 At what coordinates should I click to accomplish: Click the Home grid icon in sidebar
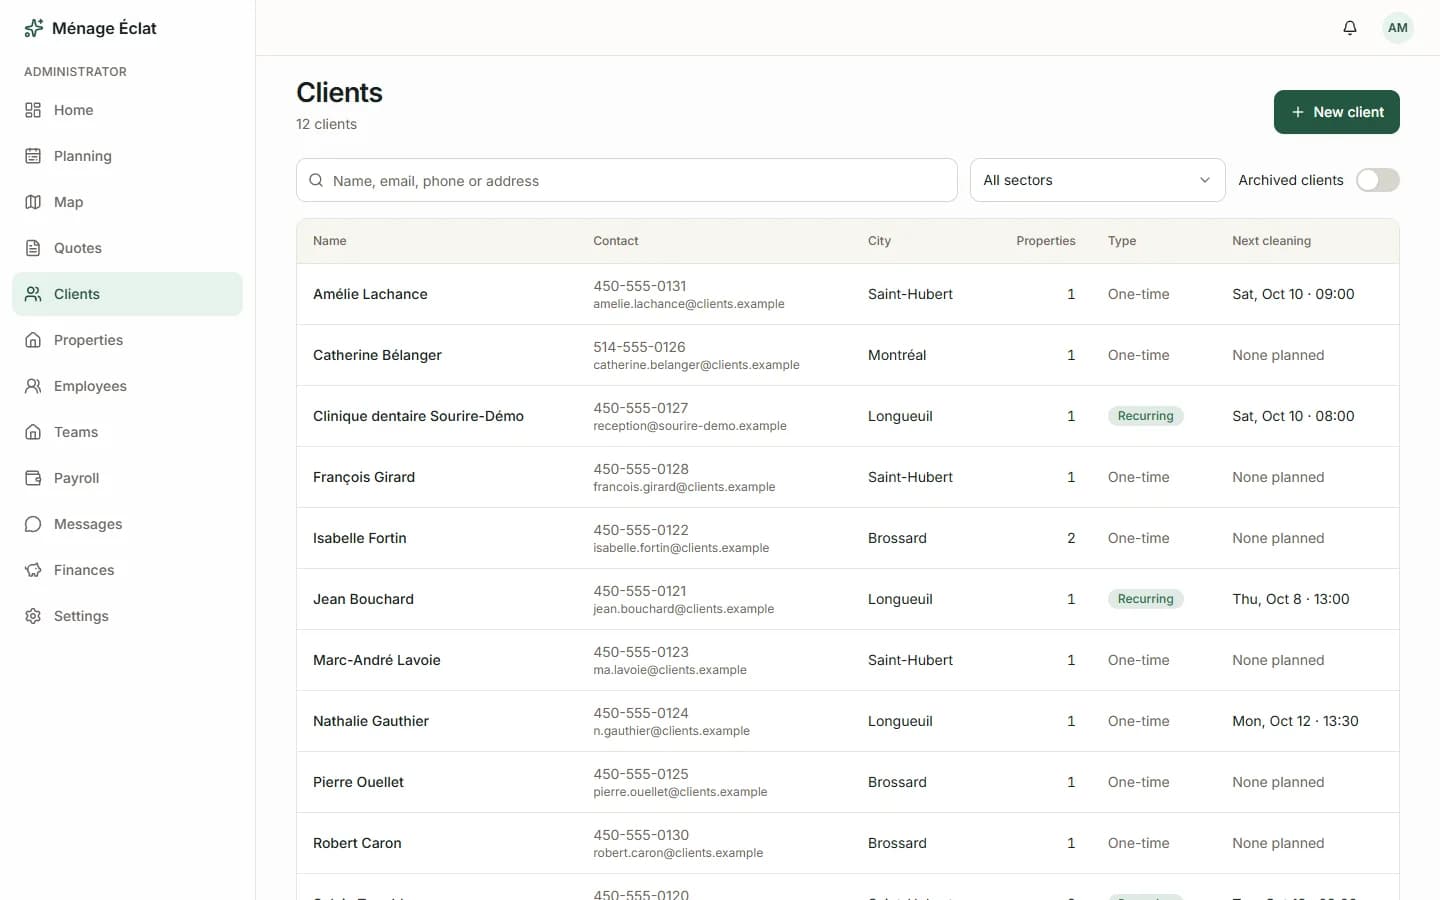(33, 110)
